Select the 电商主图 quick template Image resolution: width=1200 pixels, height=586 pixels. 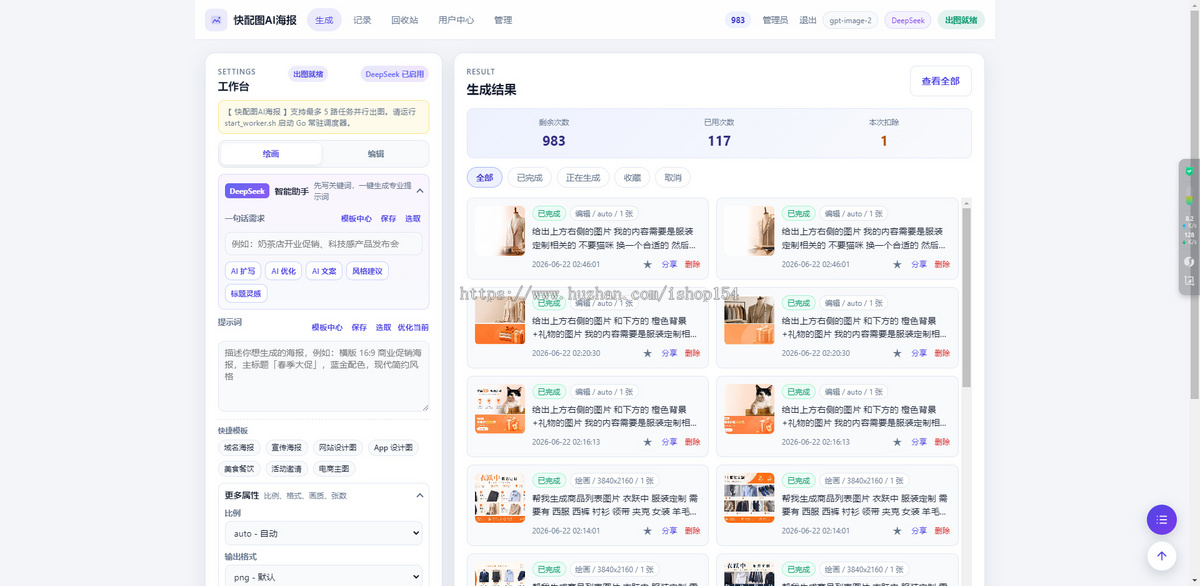[333, 468]
